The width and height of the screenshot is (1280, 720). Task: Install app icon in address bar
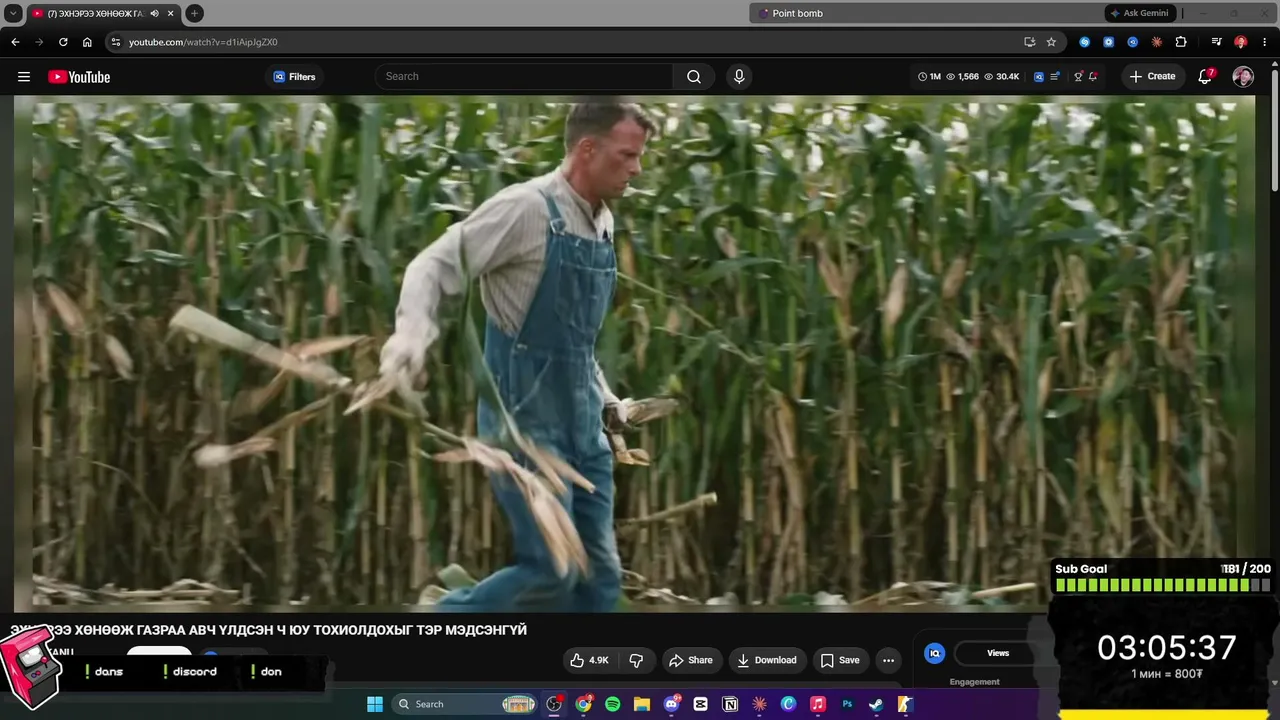1029,42
